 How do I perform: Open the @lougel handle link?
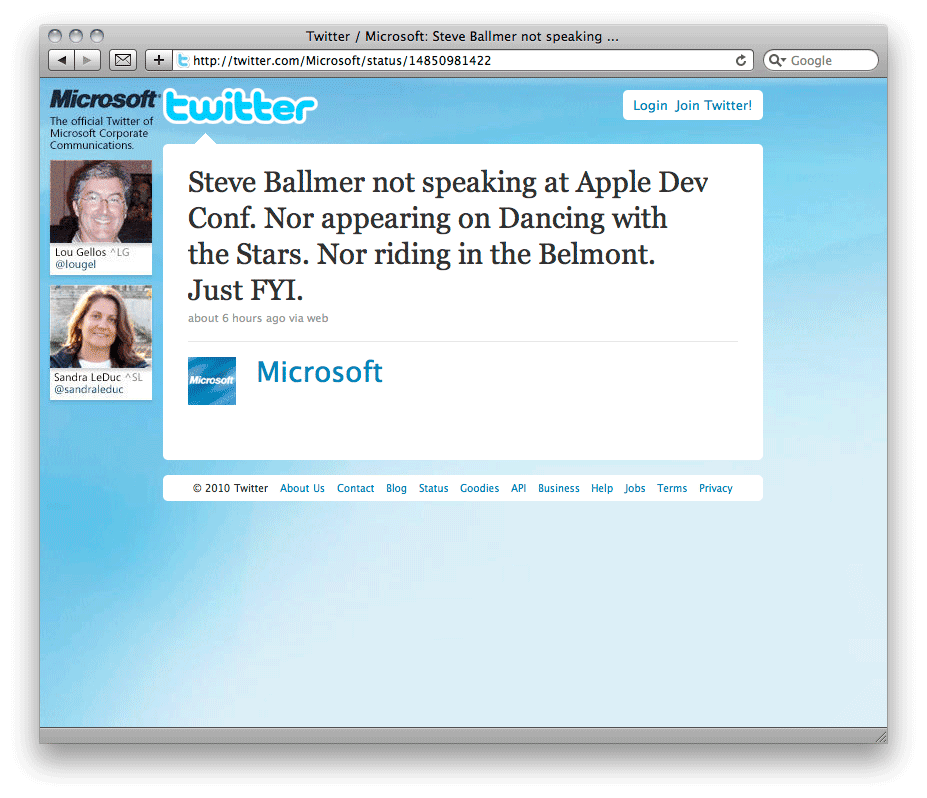tap(75, 264)
